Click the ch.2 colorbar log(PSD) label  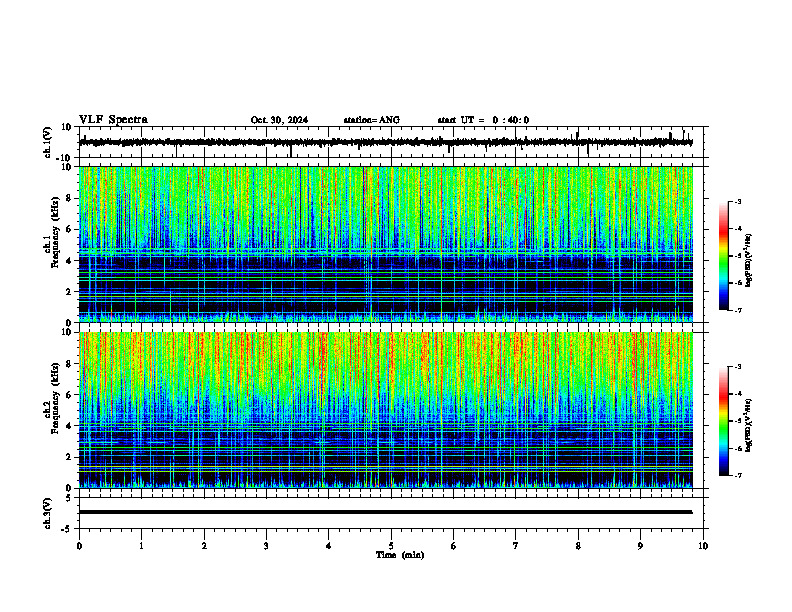pos(749,425)
